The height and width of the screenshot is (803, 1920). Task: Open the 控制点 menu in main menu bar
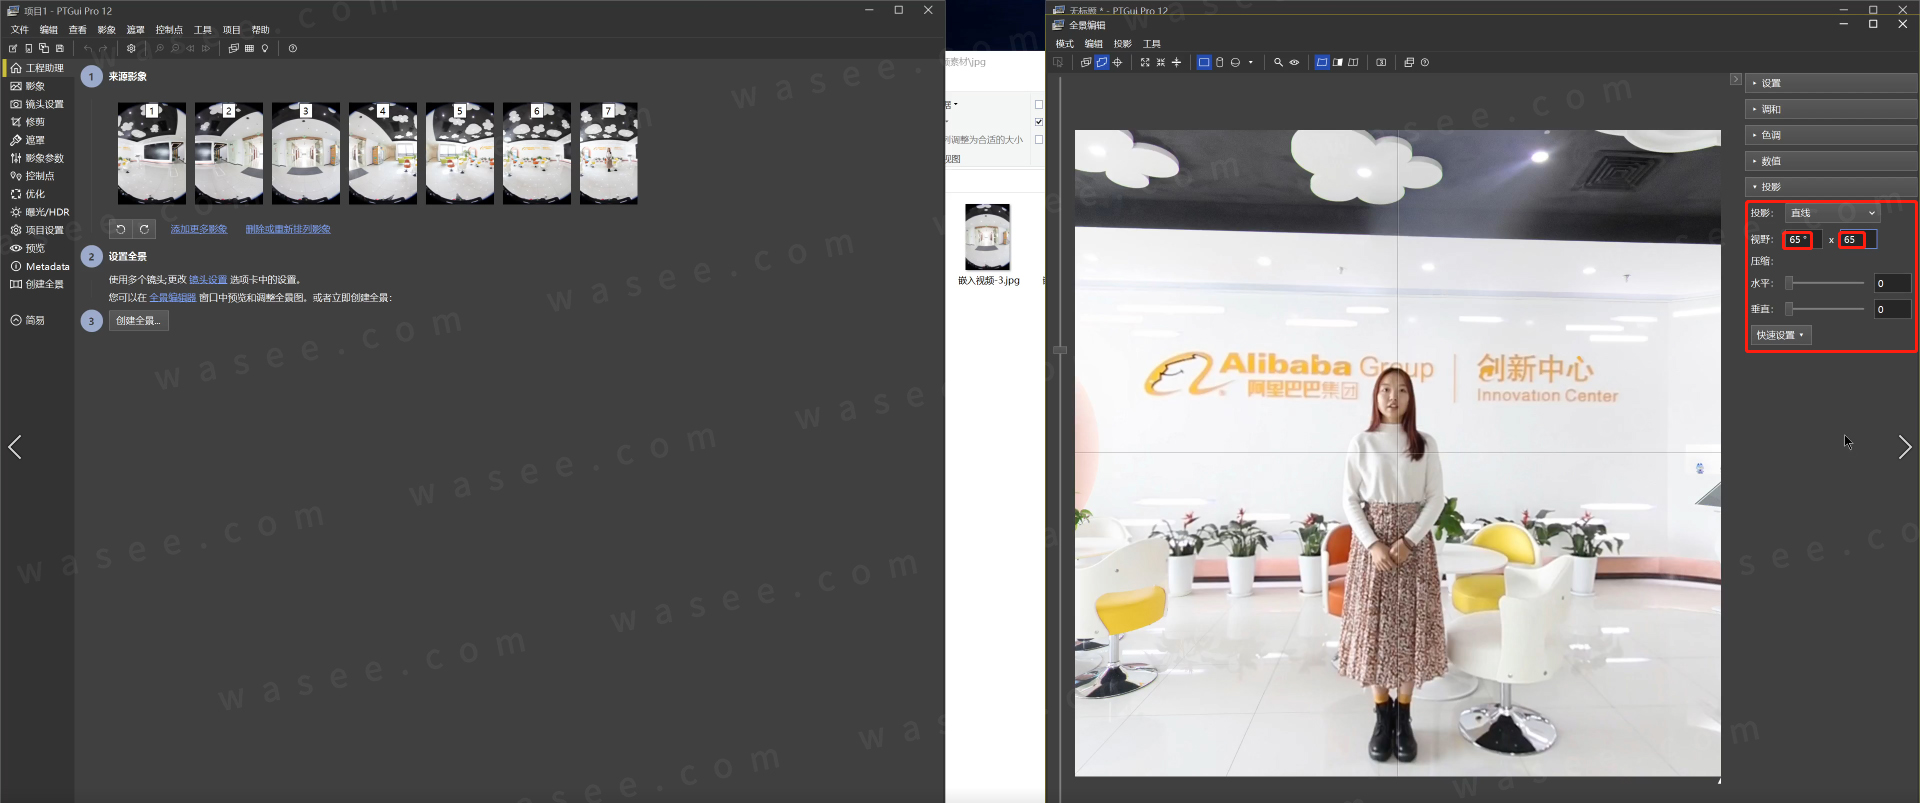[x=169, y=30]
